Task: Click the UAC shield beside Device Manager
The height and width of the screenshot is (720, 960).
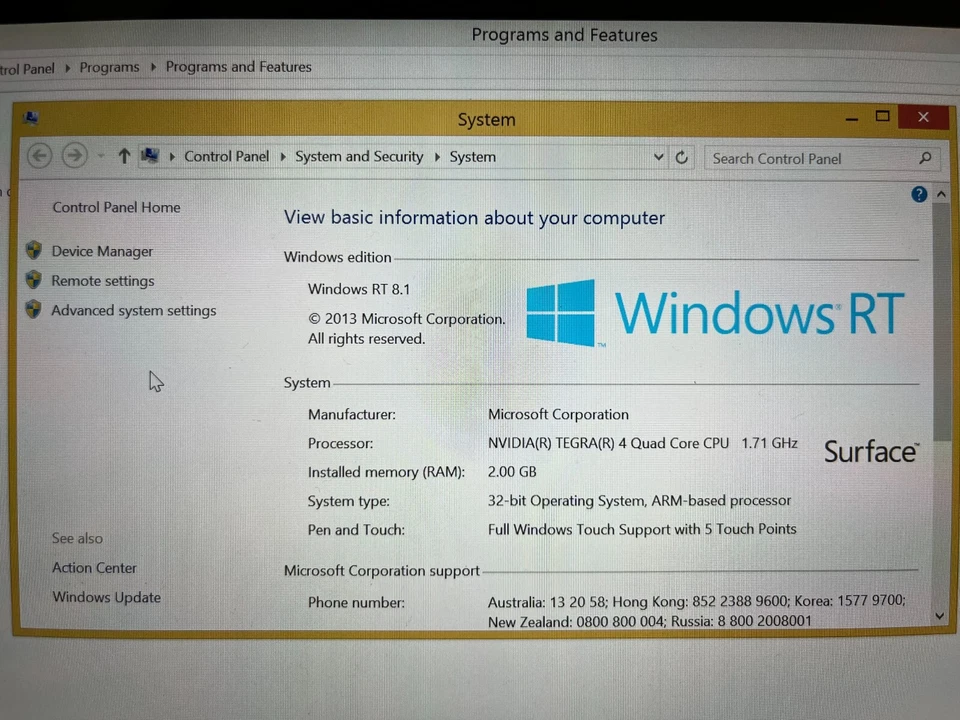Action: pyautogui.click(x=33, y=250)
